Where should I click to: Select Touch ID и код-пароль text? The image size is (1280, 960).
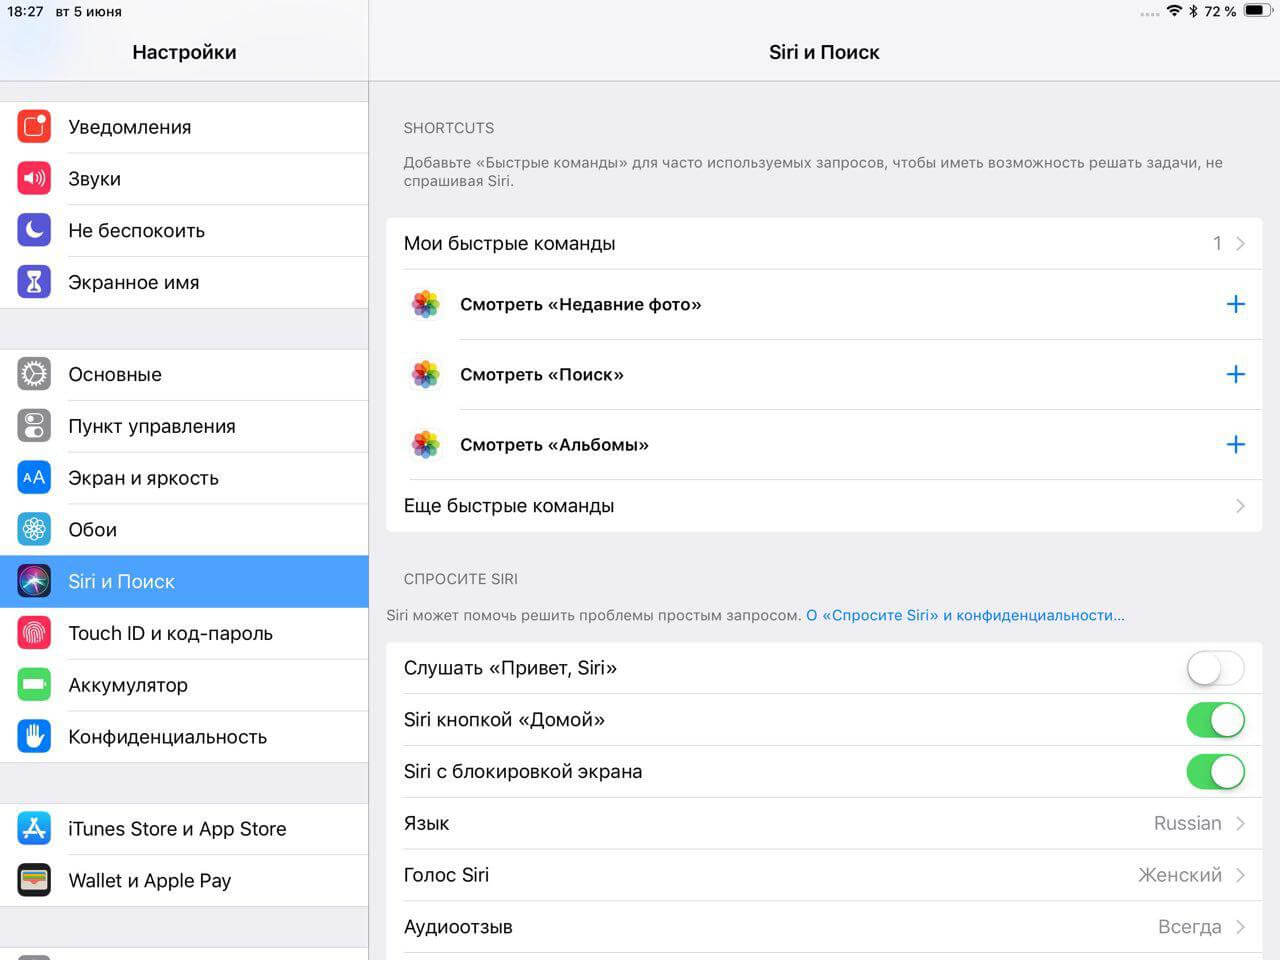(170, 633)
